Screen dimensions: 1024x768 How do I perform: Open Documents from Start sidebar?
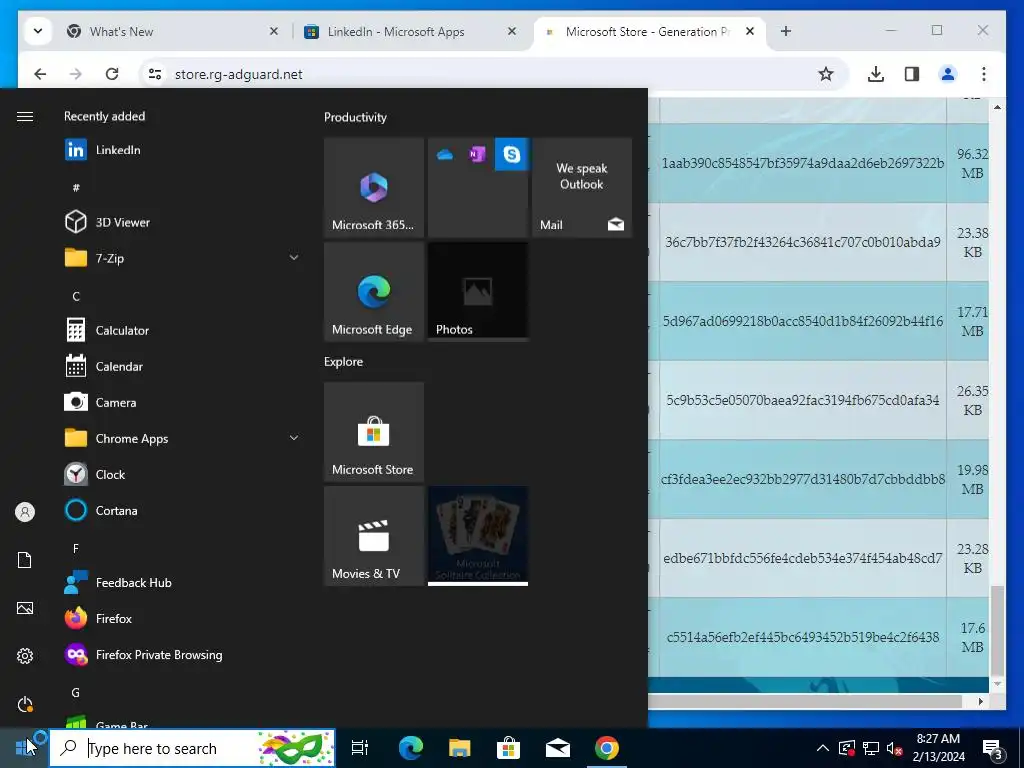point(25,560)
